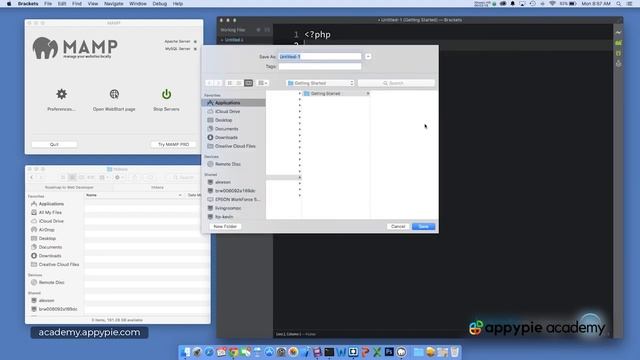Collapse save dialog with arrow beside filename
The height and width of the screenshot is (360, 640).
pyautogui.click(x=368, y=56)
